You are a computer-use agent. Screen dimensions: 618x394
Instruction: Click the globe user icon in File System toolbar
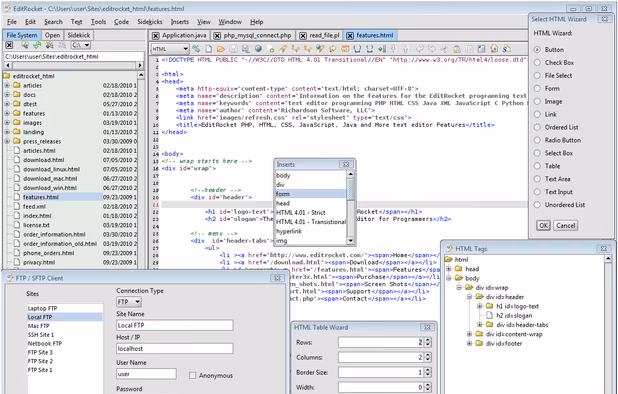(25, 45)
